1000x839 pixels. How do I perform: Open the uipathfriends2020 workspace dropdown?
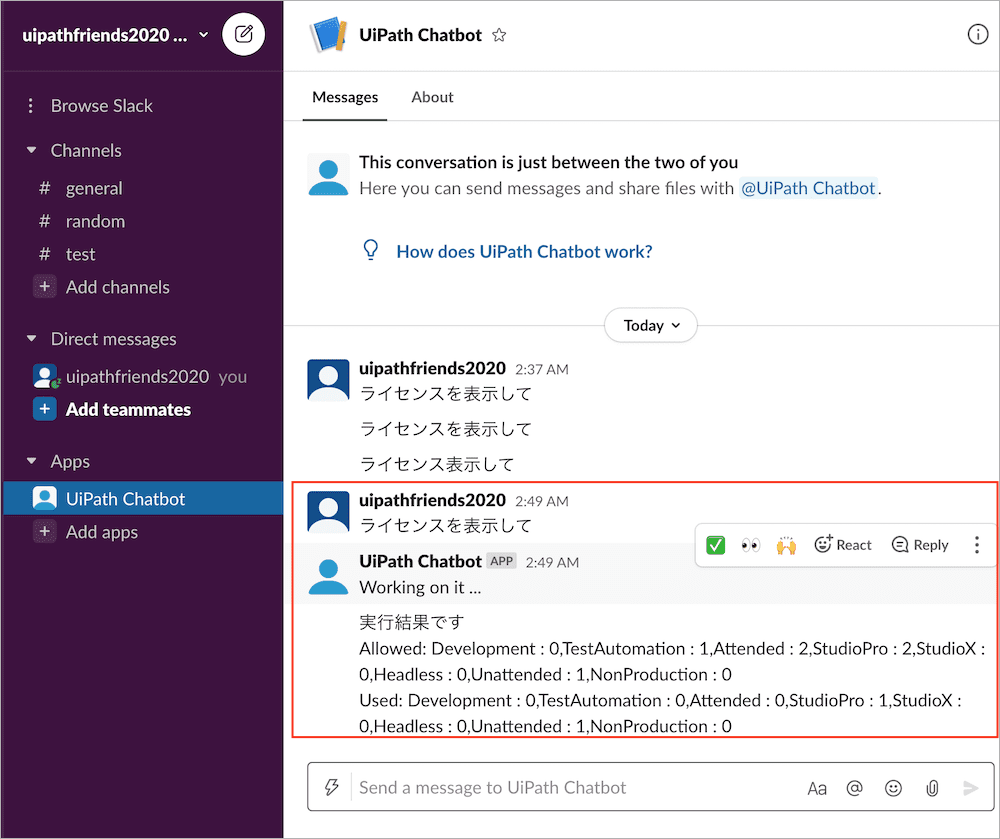click(x=204, y=34)
